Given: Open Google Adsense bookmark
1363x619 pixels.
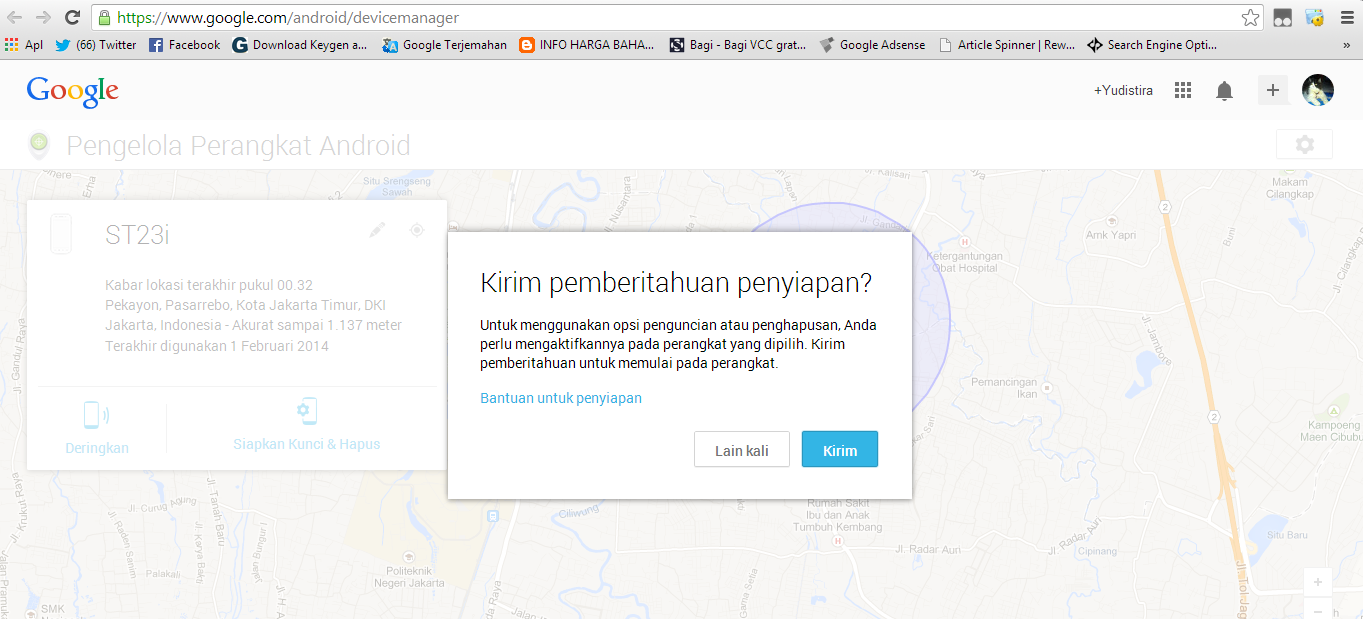Looking at the screenshot, I should click(873, 45).
